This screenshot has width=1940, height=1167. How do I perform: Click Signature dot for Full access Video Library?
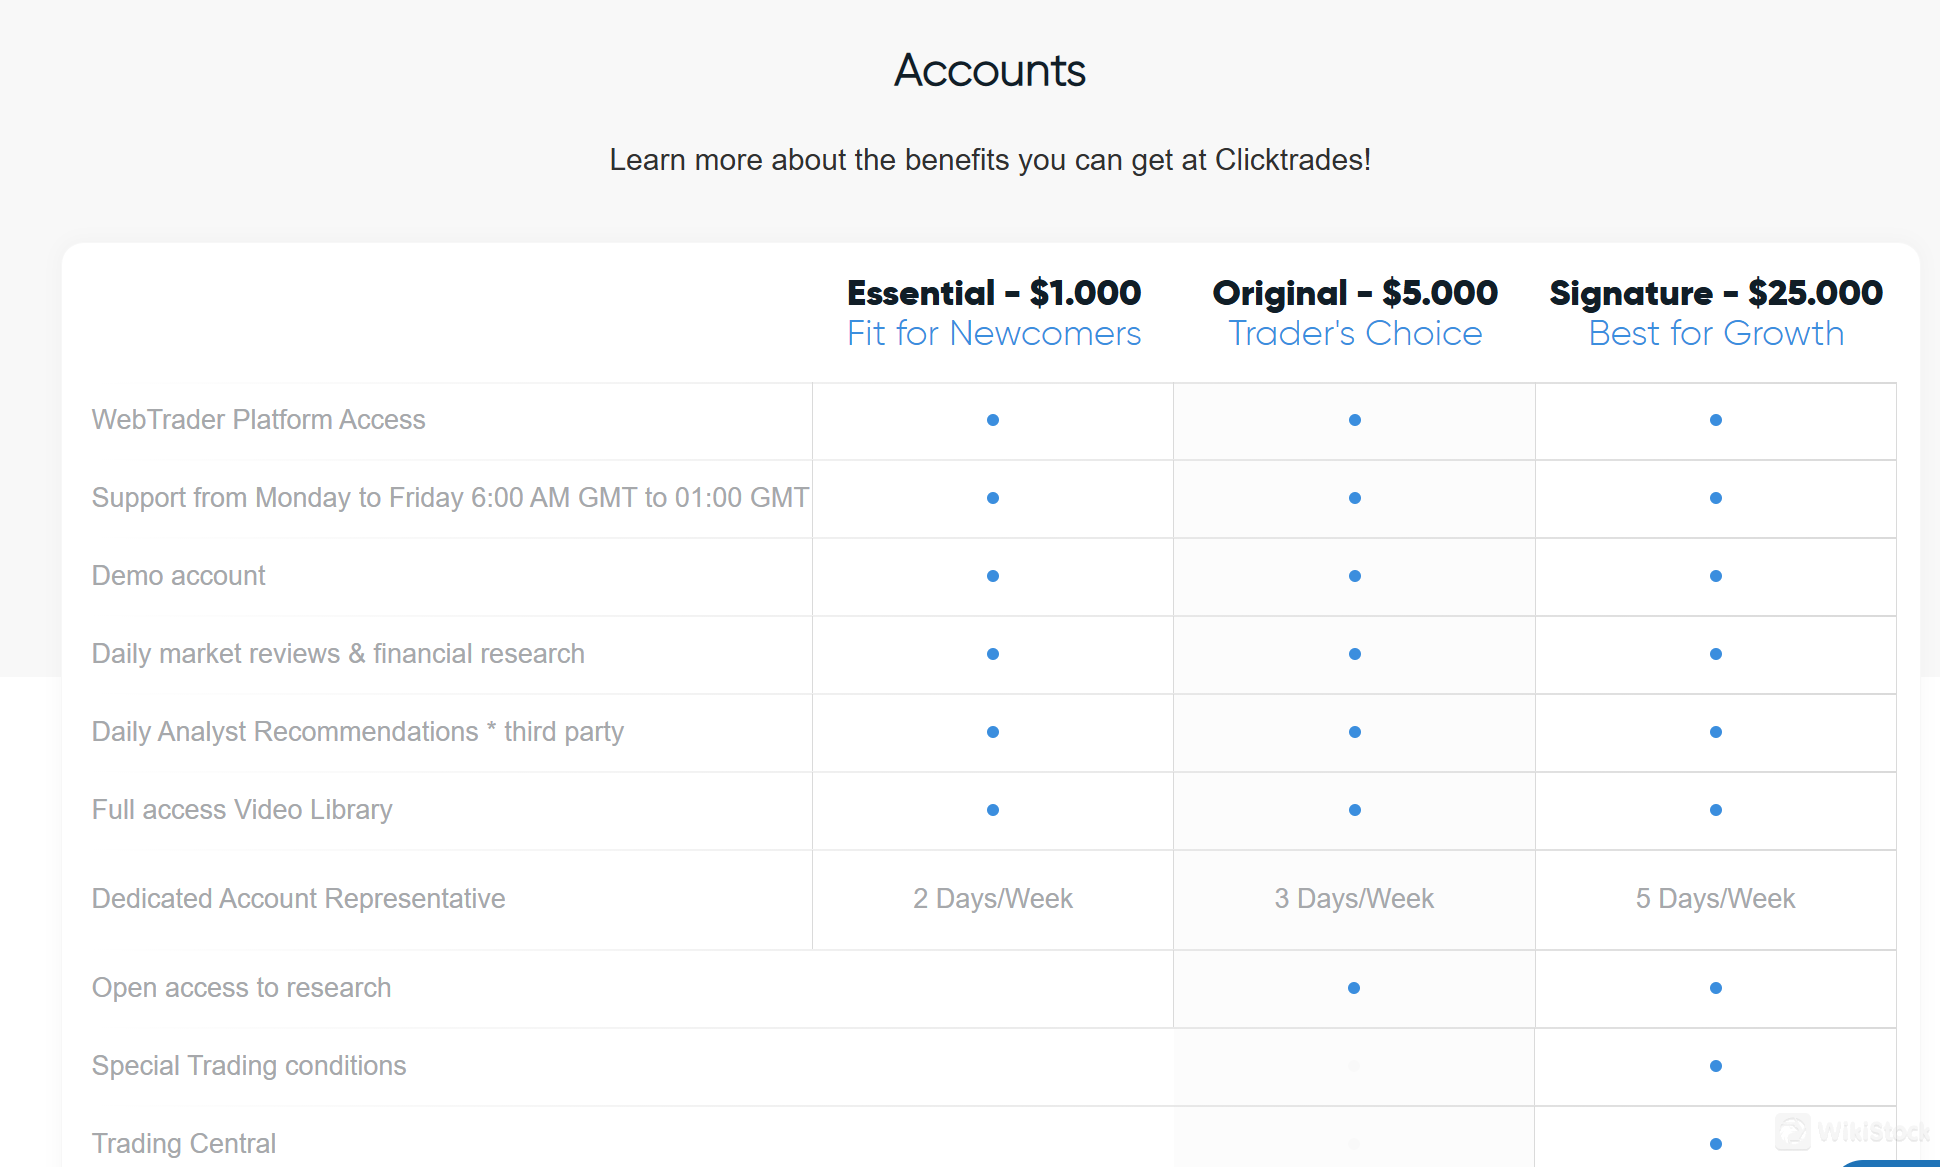tap(1716, 810)
